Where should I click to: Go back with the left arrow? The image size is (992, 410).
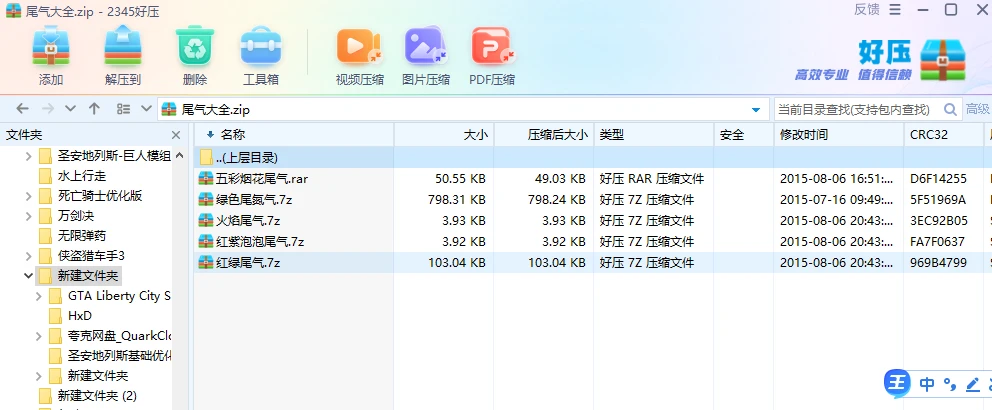click(23, 109)
